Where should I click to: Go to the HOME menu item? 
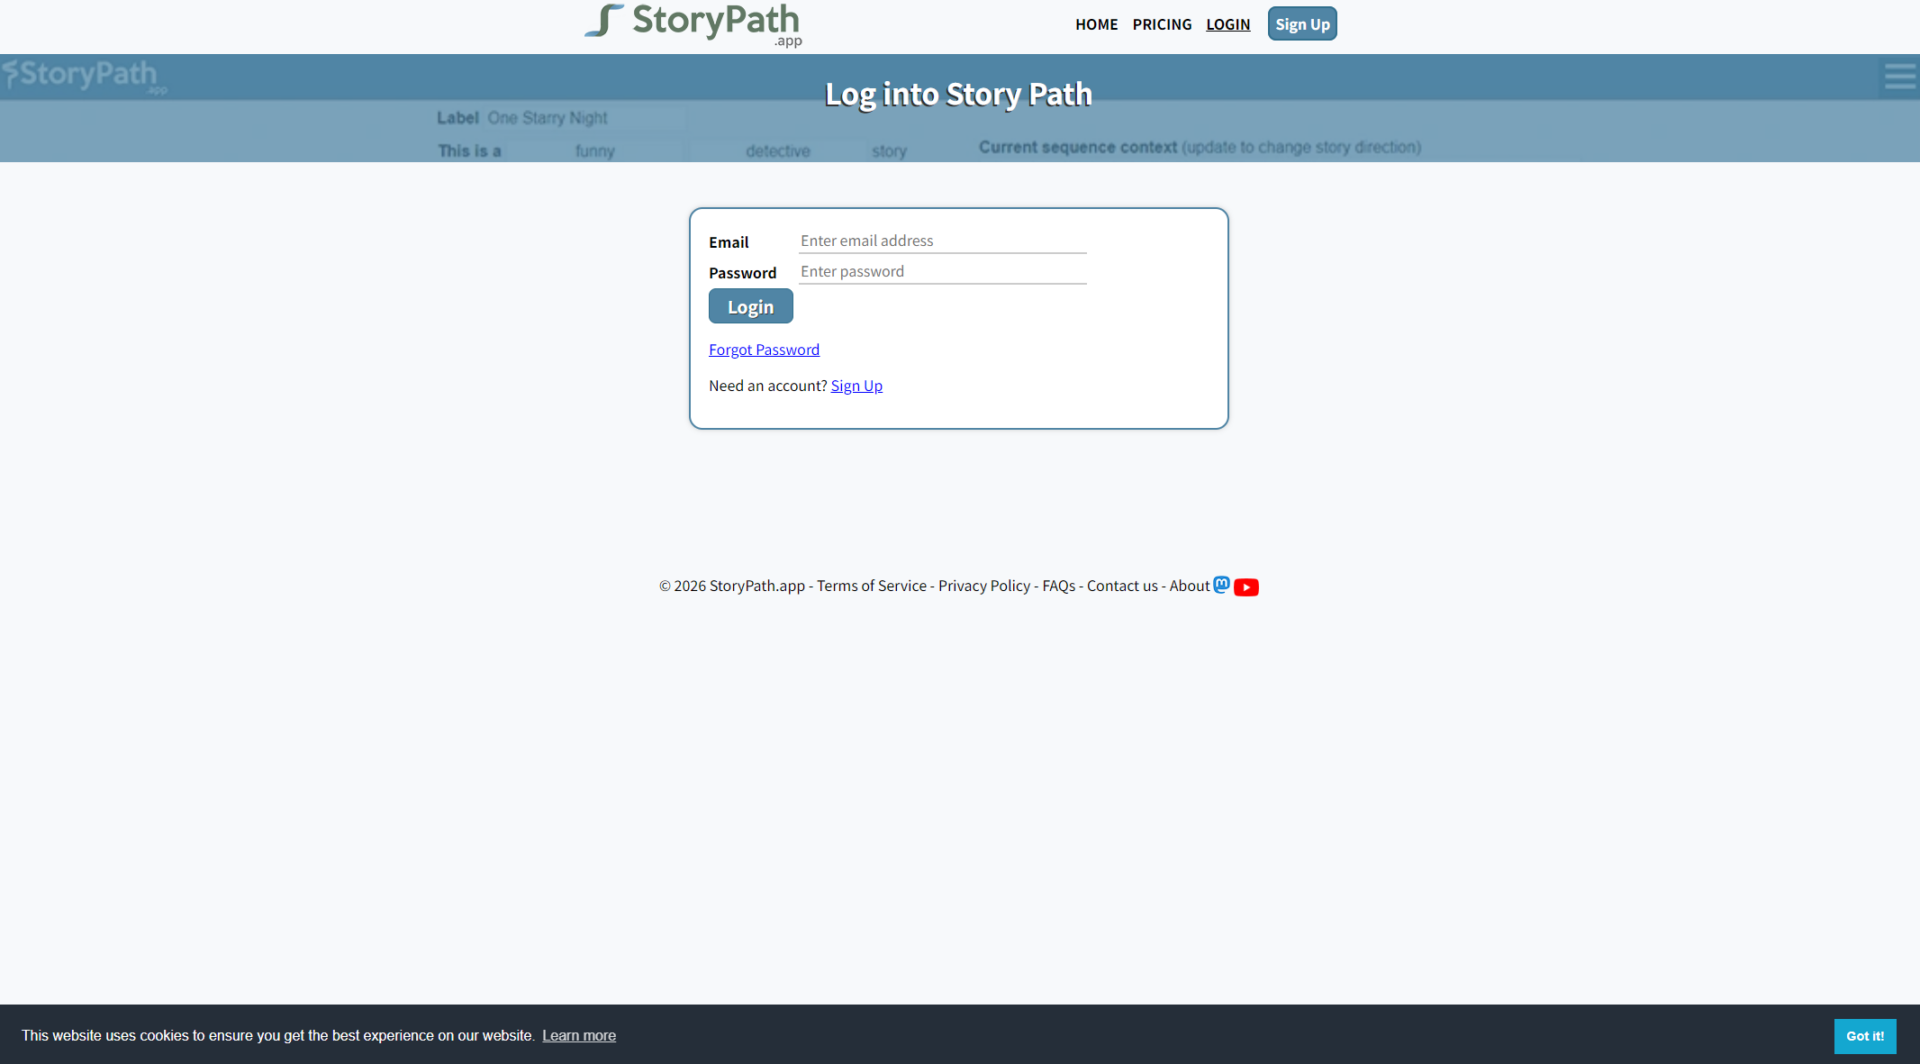1096,24
